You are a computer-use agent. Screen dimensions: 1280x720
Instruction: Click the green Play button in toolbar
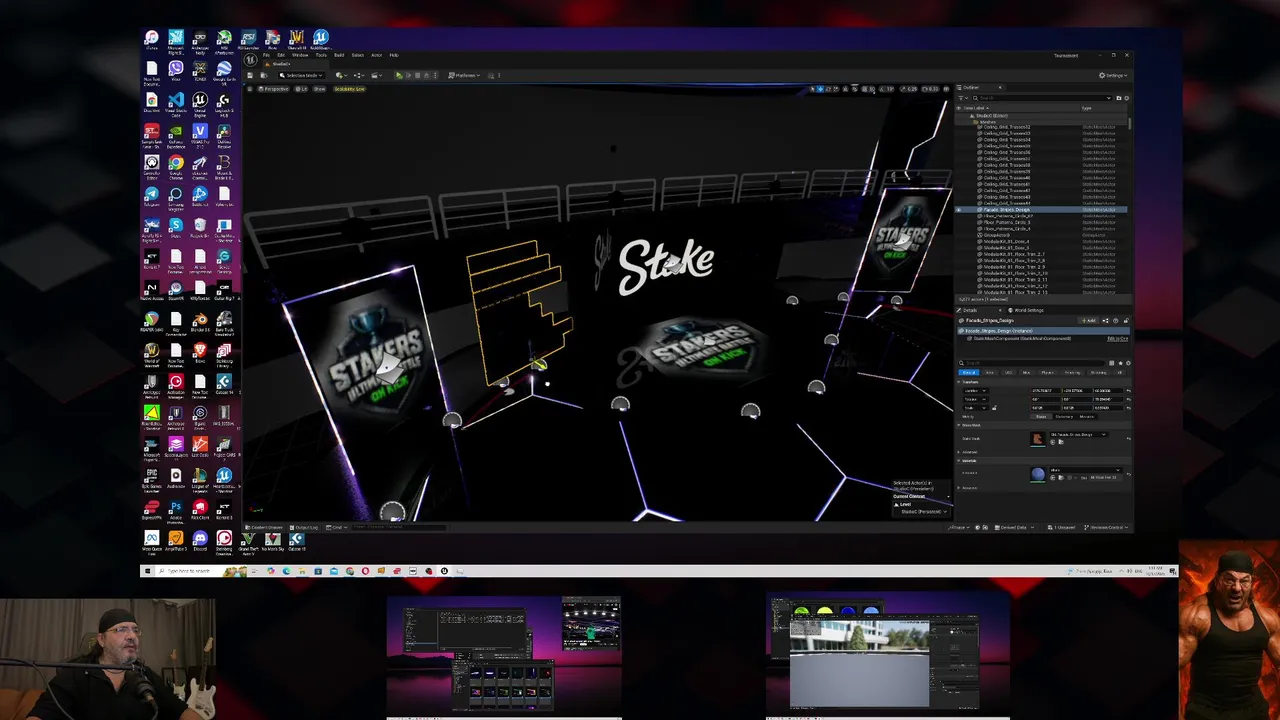[399, 75]
